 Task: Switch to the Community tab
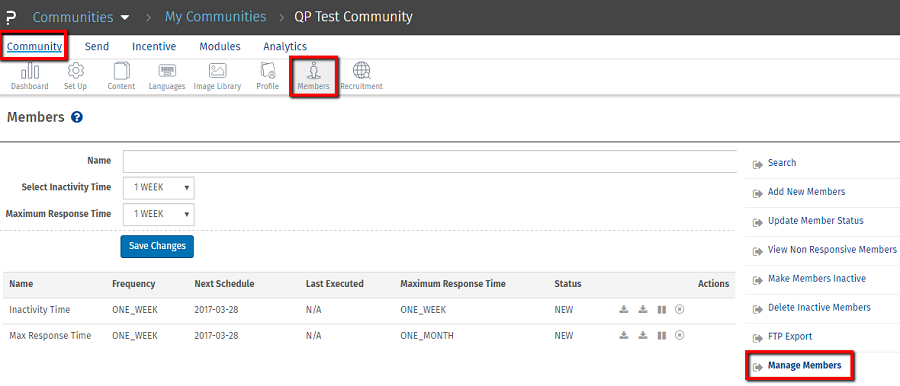pos(34,47)
